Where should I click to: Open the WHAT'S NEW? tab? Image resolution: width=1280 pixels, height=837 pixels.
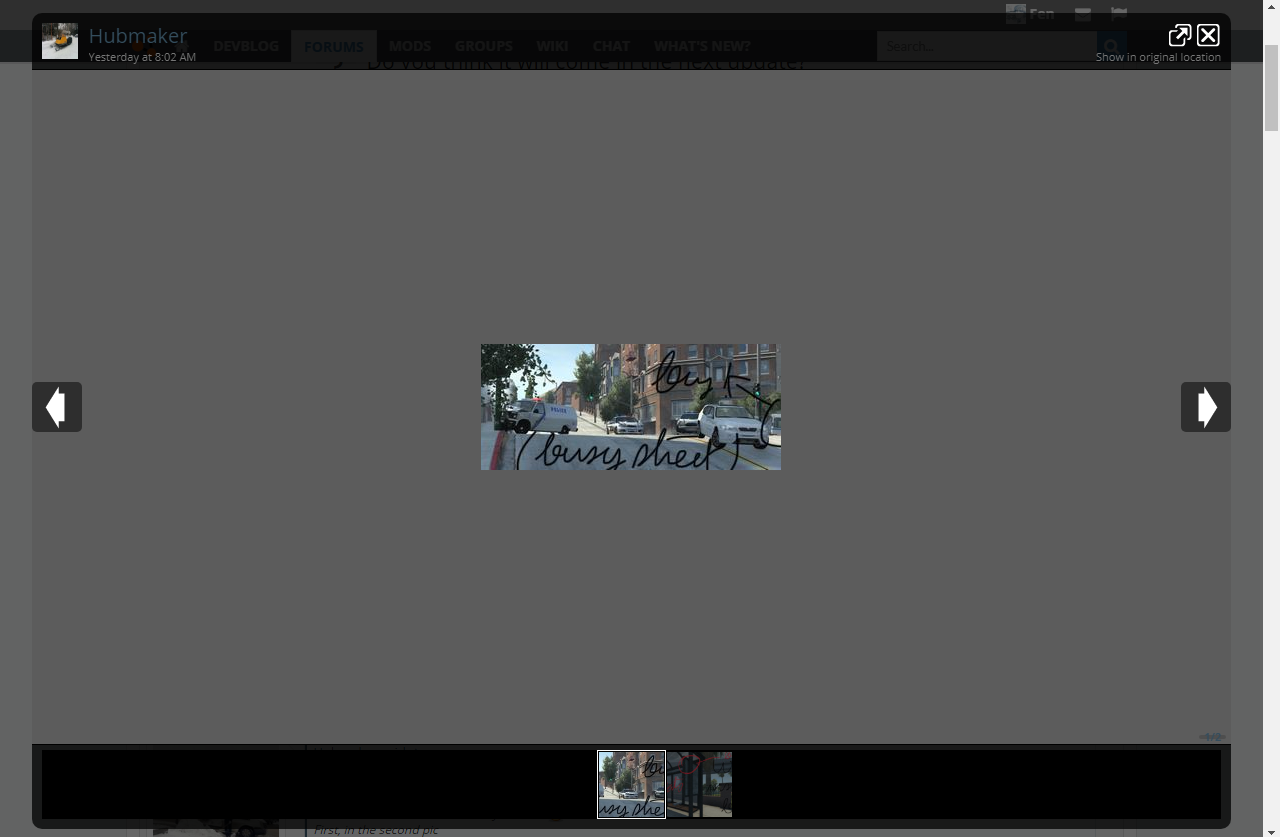coord(702,46)
